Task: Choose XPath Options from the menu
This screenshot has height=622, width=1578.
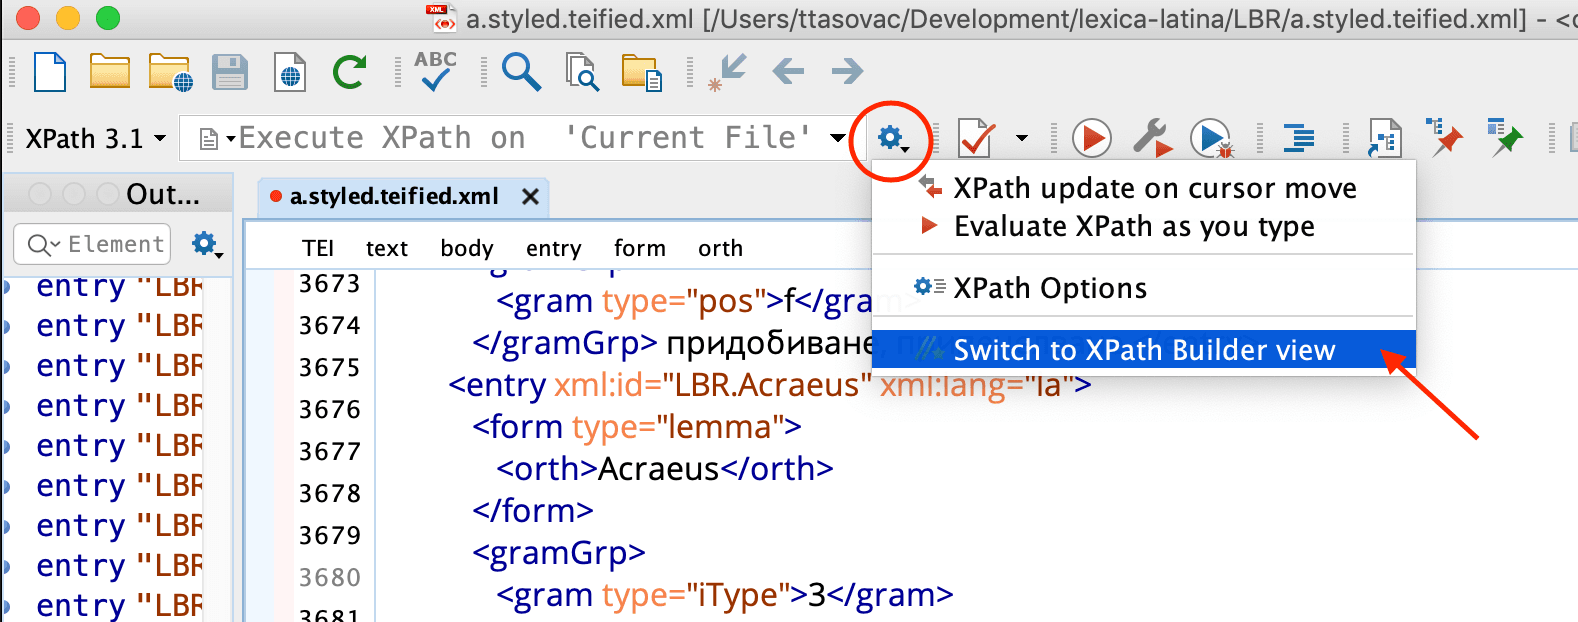Action: pos(1050,288)
